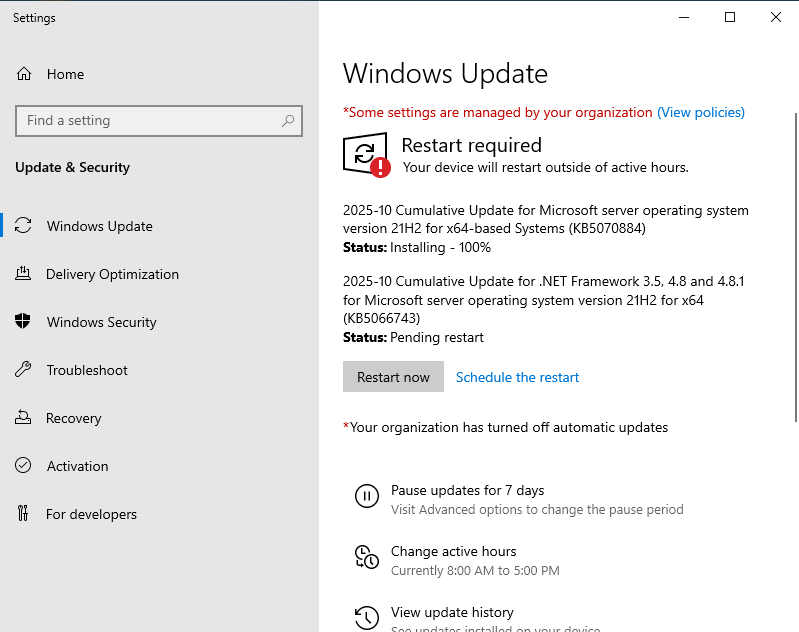Focus the Find a setting search box
The image size is (799, 632).
[x=159, y=121]
